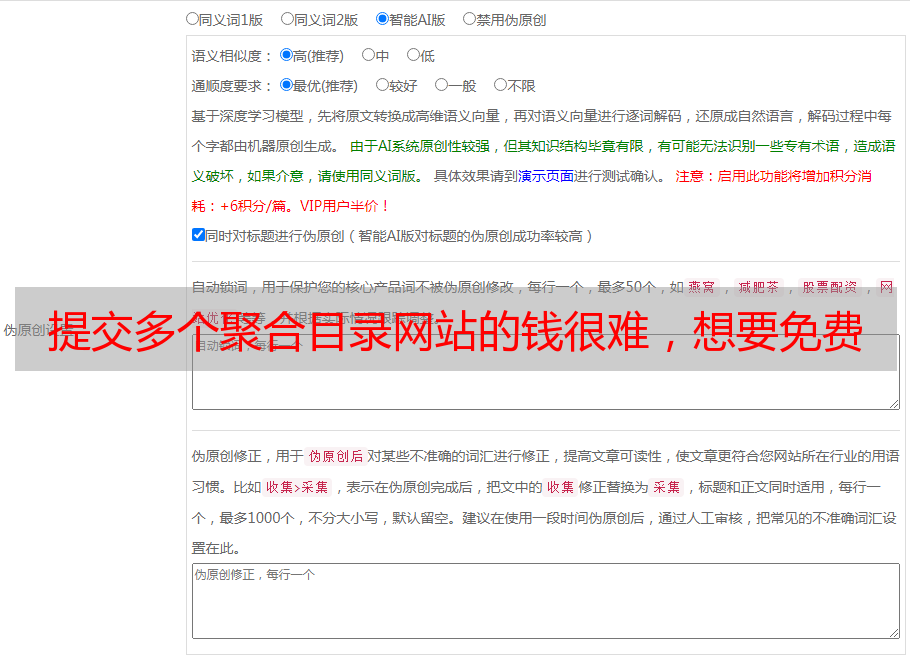911x658 pixels.
Task: Set 语义相似度 to 中
Action: [368, 55]
